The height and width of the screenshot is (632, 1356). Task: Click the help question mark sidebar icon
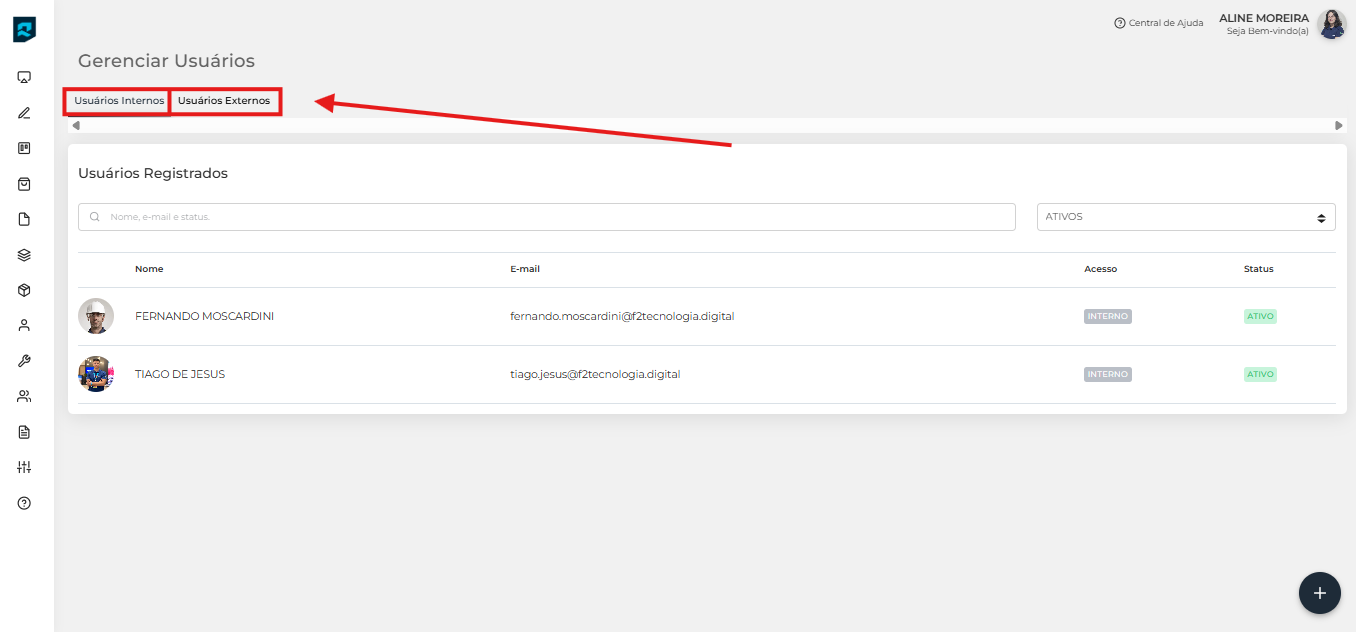click(24, 503)
